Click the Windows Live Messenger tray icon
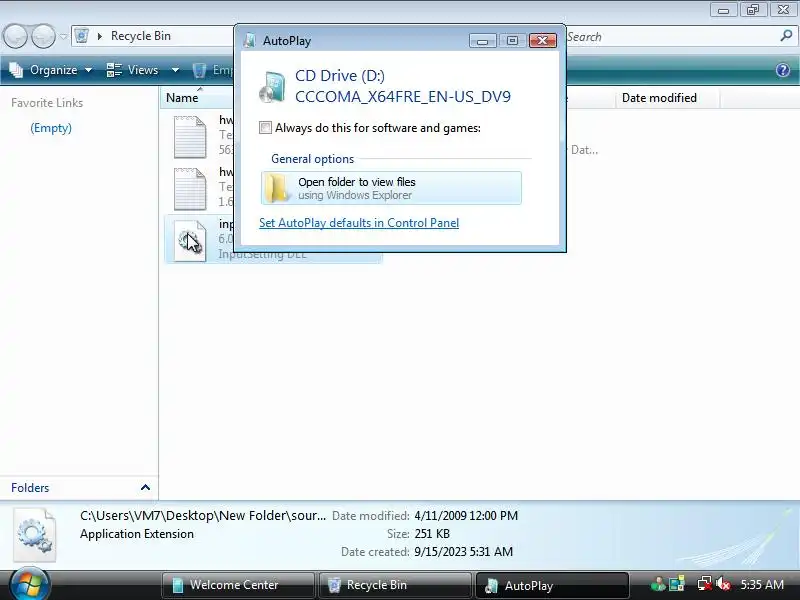 (658, 584)
